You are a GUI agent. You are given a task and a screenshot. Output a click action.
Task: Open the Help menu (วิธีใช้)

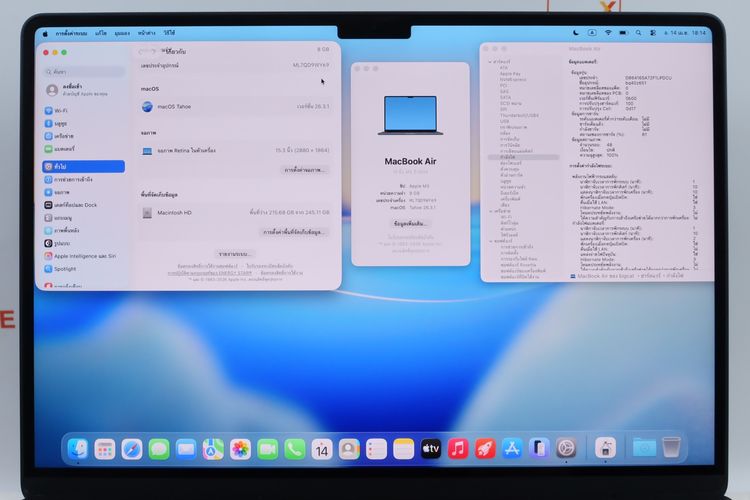[169, 33]
